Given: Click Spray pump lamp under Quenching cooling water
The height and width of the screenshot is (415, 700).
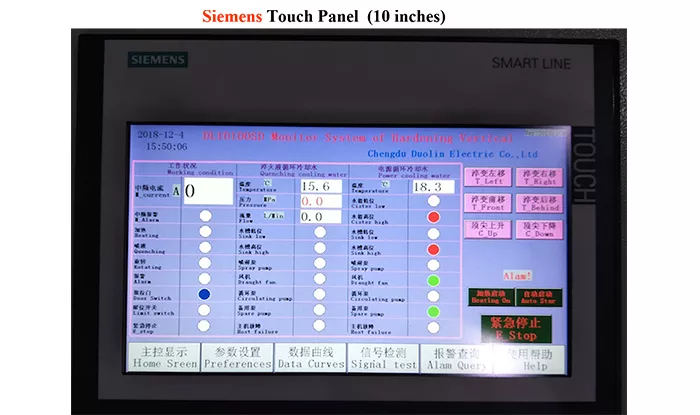Looking at the screenshot, I should coord(320,263).
